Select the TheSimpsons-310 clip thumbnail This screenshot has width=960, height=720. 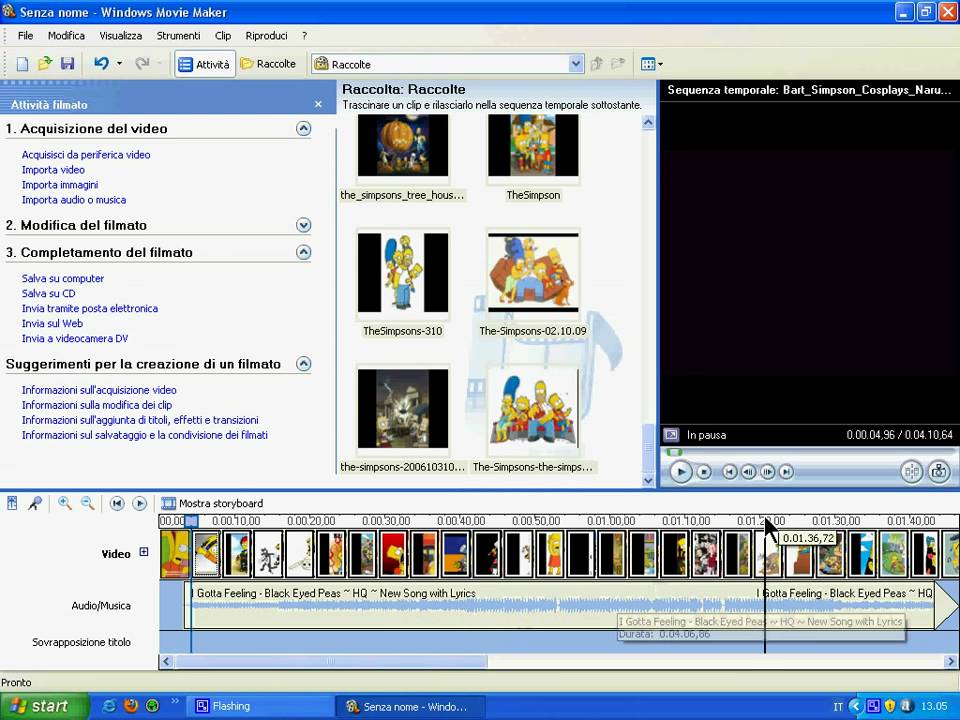403,273
